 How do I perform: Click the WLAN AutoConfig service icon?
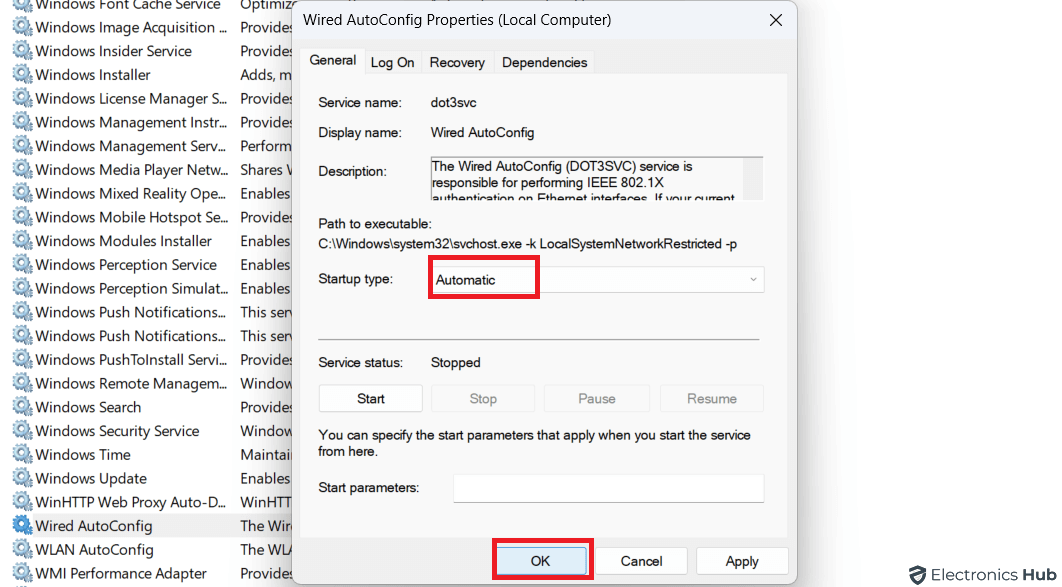pos(23,549)
